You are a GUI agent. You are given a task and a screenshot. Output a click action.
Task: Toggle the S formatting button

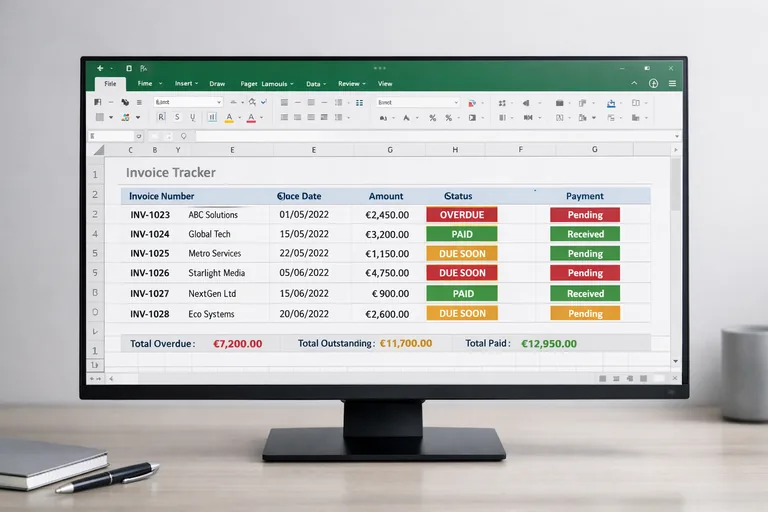tap(177, 117)
